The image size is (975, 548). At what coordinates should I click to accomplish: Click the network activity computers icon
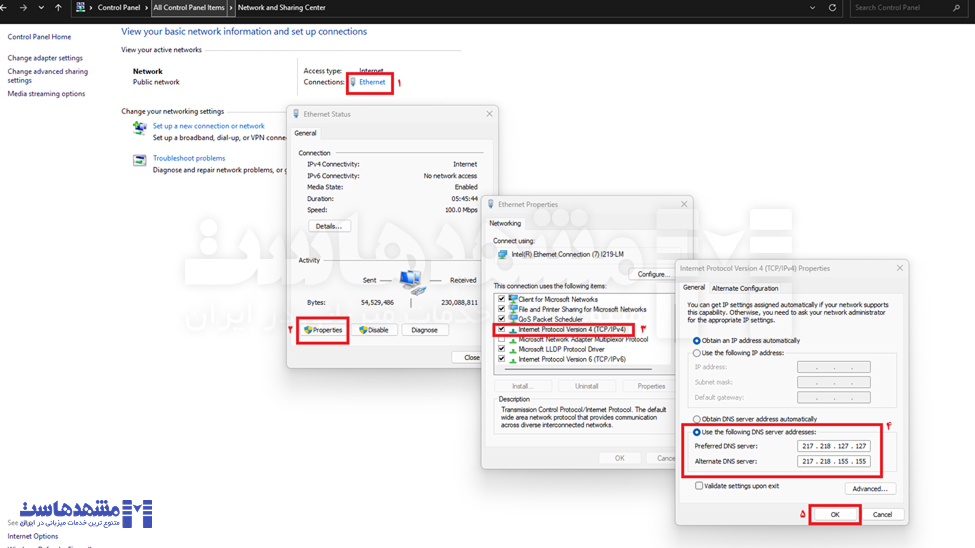pyautogui.click(x=412, y=282)
